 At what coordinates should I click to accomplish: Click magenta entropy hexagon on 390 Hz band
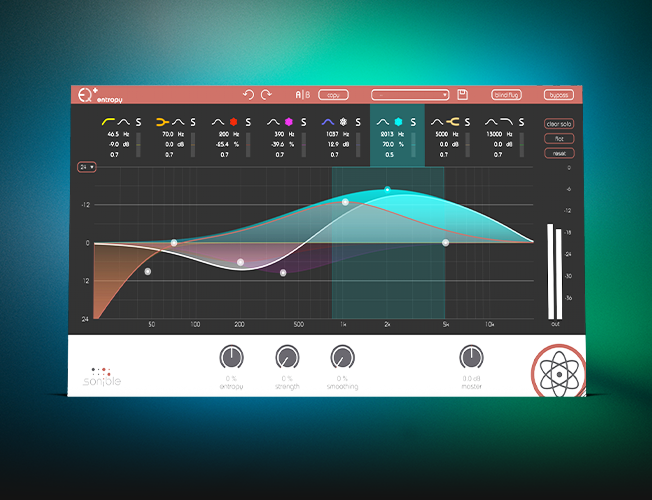click(289, 122)
